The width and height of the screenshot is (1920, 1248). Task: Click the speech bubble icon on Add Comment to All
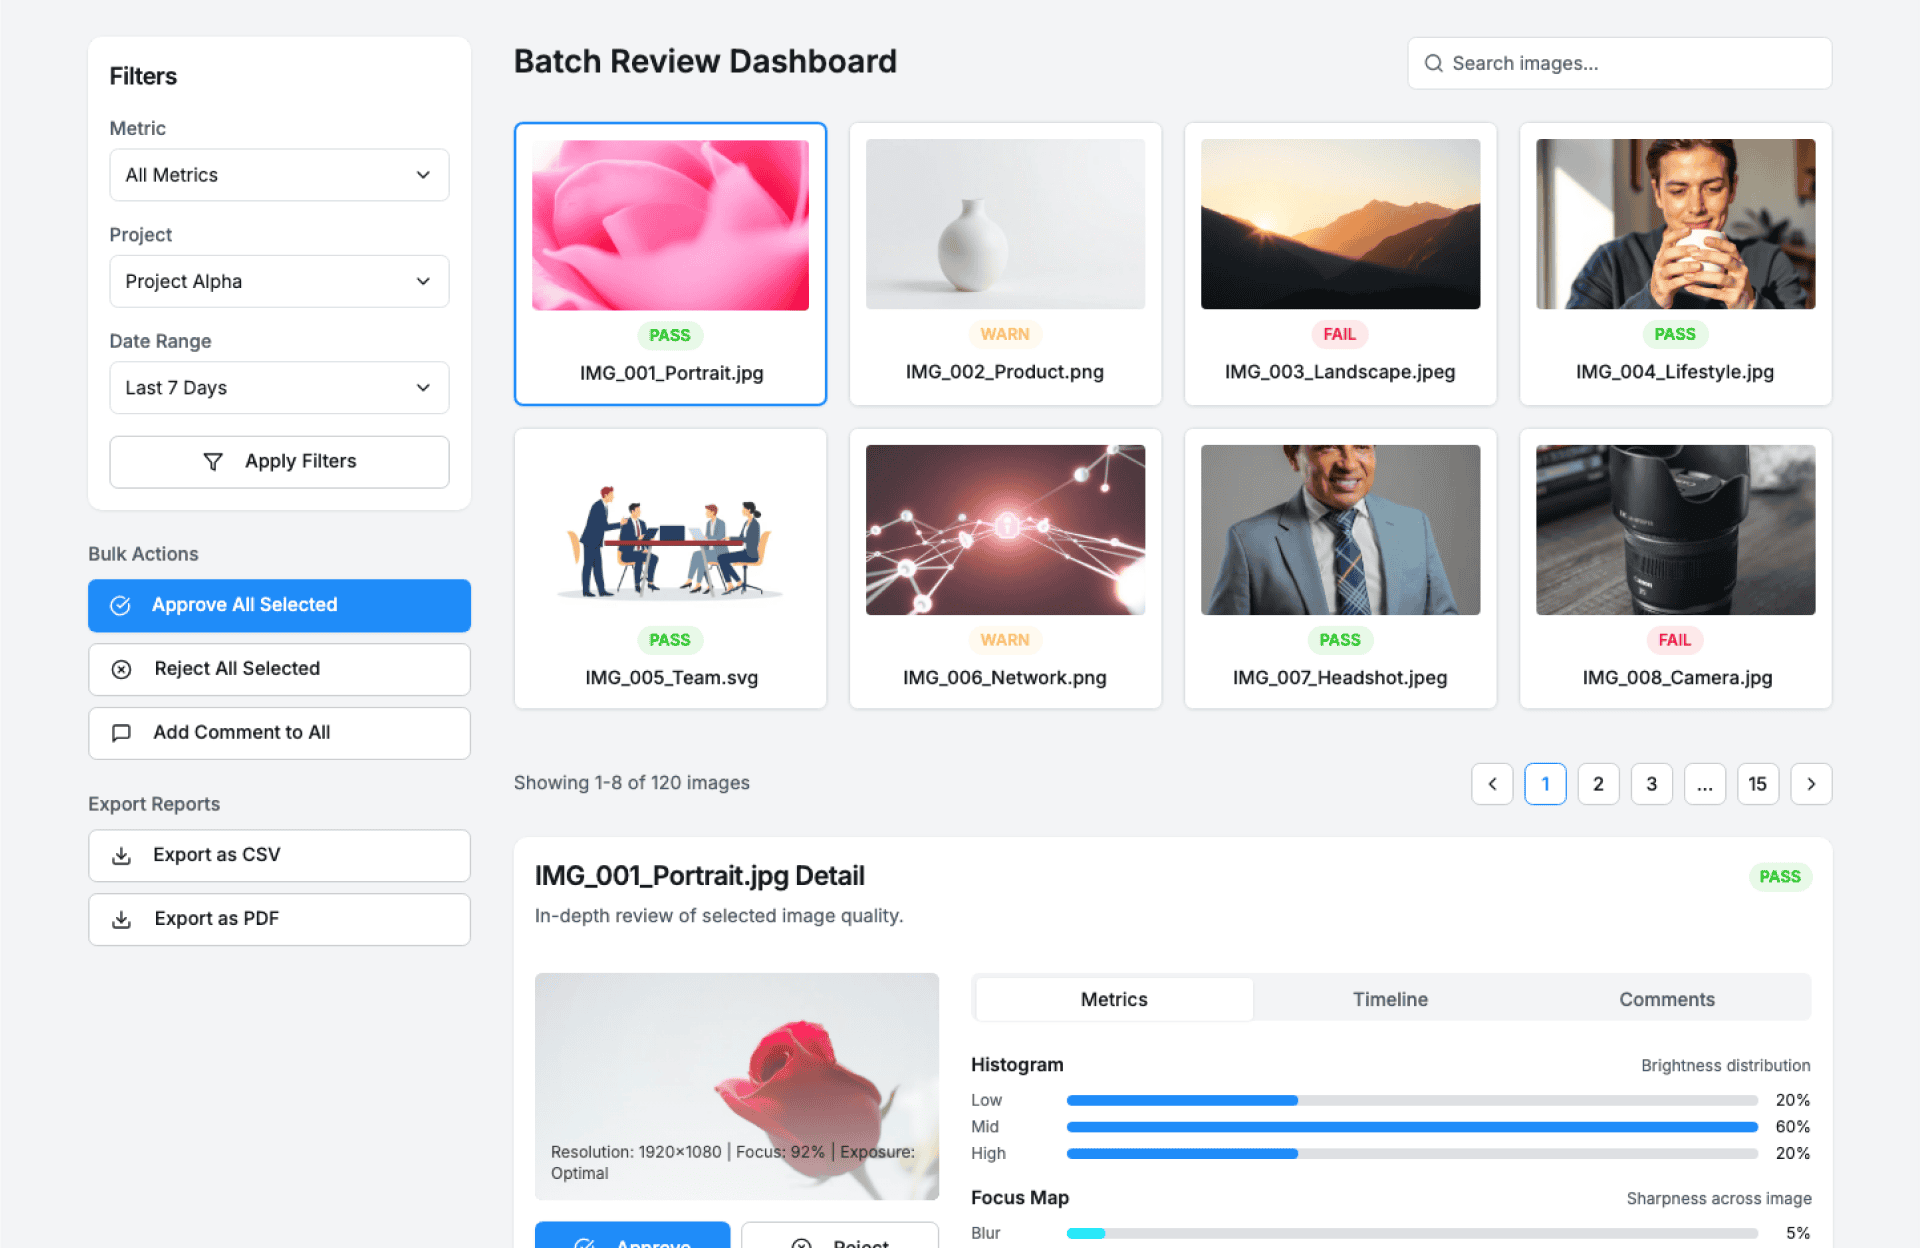click(x=121, y=733)
